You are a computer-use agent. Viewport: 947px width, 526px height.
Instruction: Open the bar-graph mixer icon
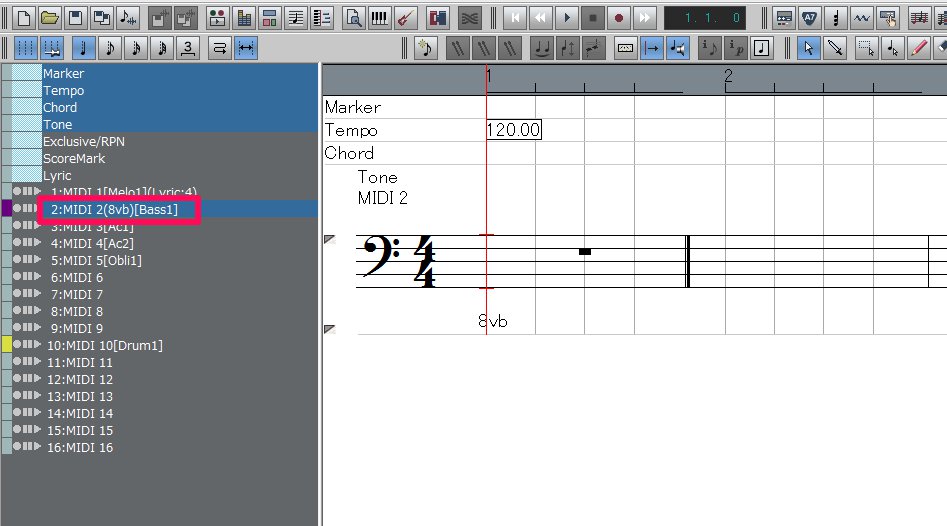tap(244, 18)
